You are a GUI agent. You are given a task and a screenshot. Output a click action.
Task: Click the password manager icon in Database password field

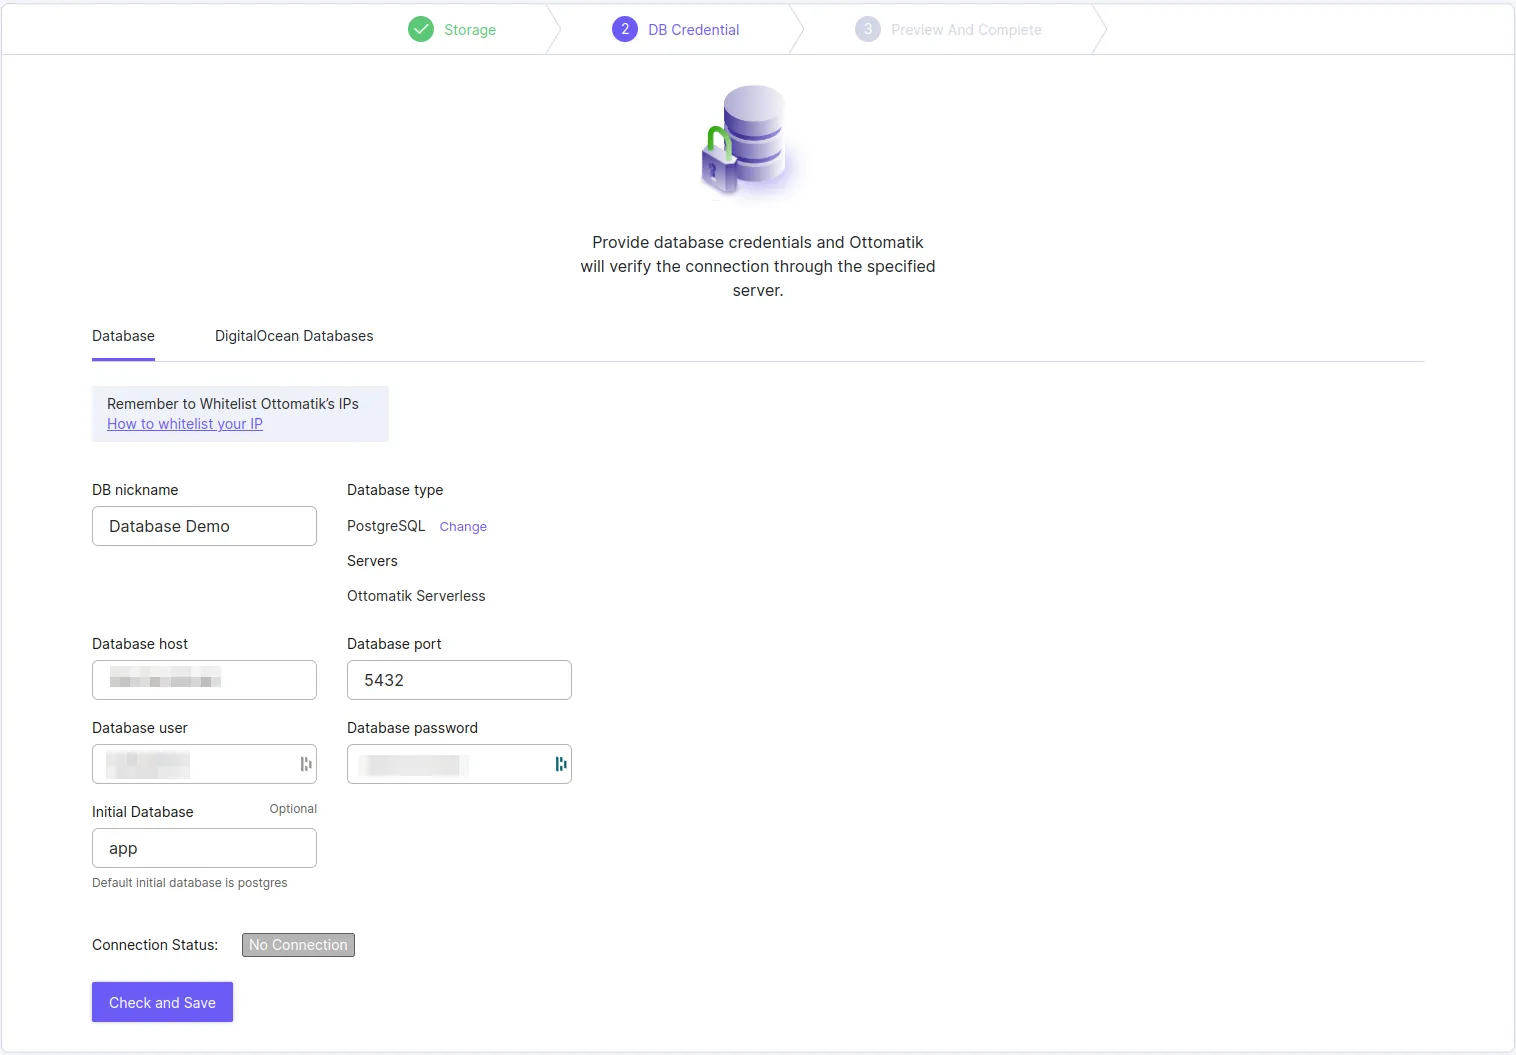(x=561, y=764)
